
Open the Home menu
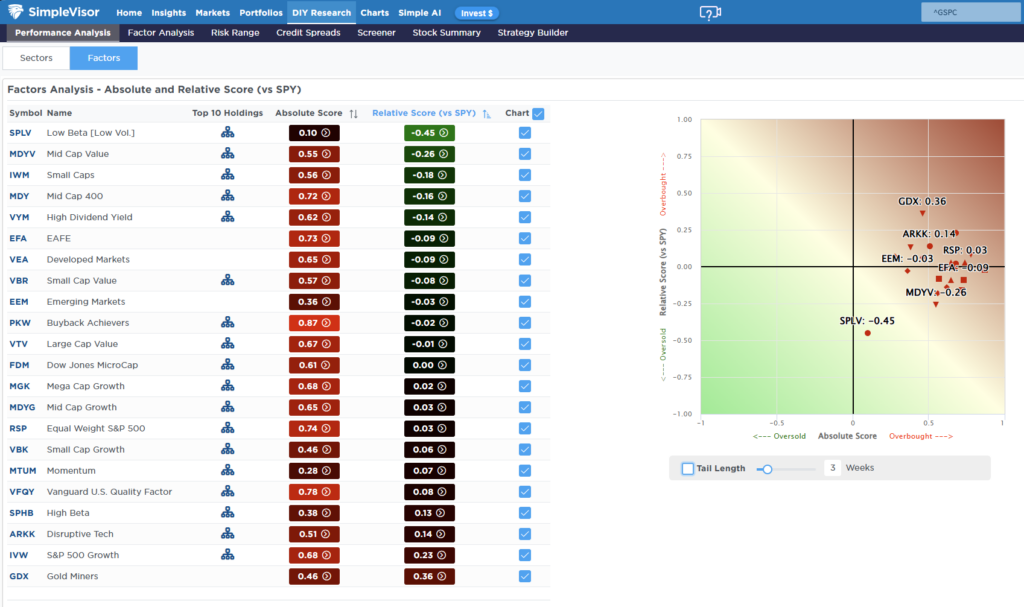[x=129, y=12]
